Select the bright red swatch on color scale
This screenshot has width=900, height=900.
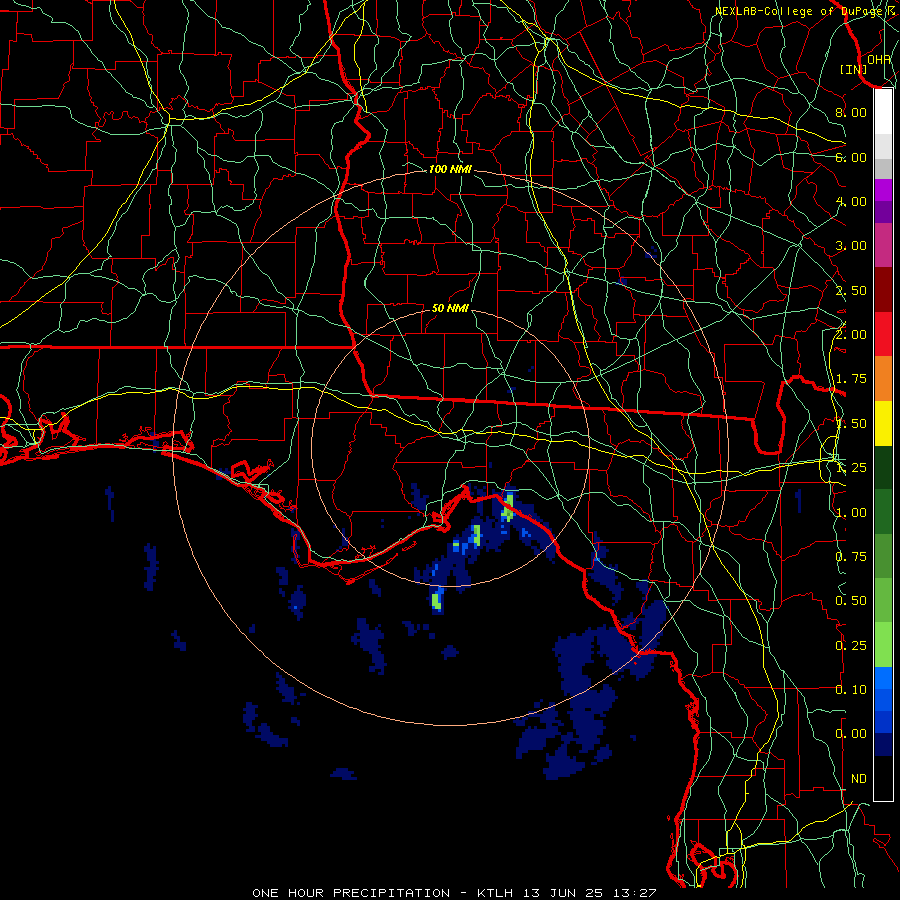[883, 334]
